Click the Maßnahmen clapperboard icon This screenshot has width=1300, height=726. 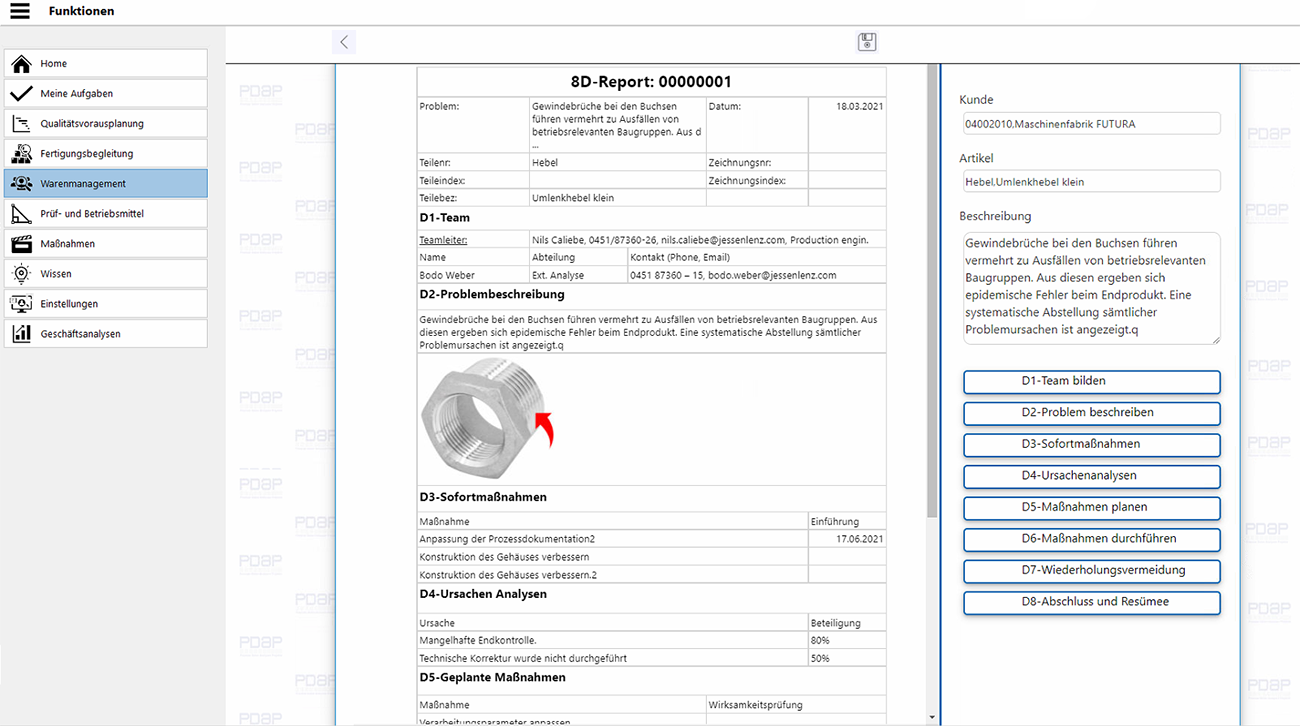click(21, 244)
